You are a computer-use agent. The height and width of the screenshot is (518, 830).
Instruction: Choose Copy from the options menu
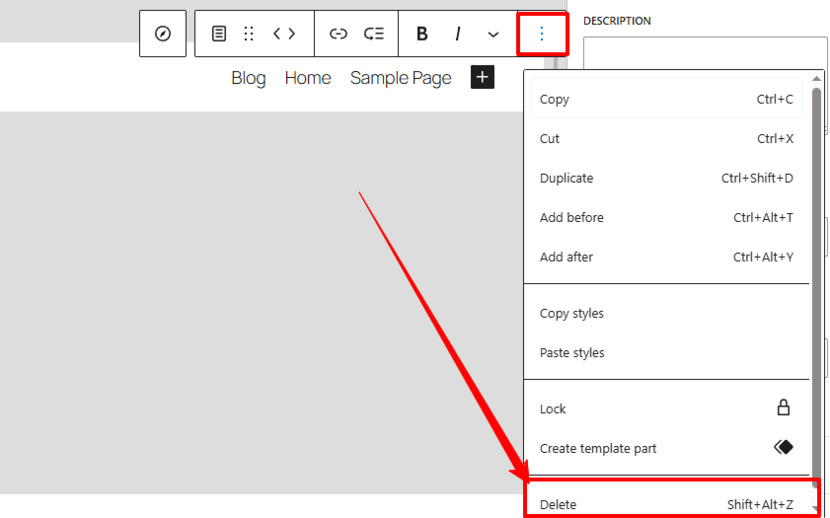coord(666,99)
